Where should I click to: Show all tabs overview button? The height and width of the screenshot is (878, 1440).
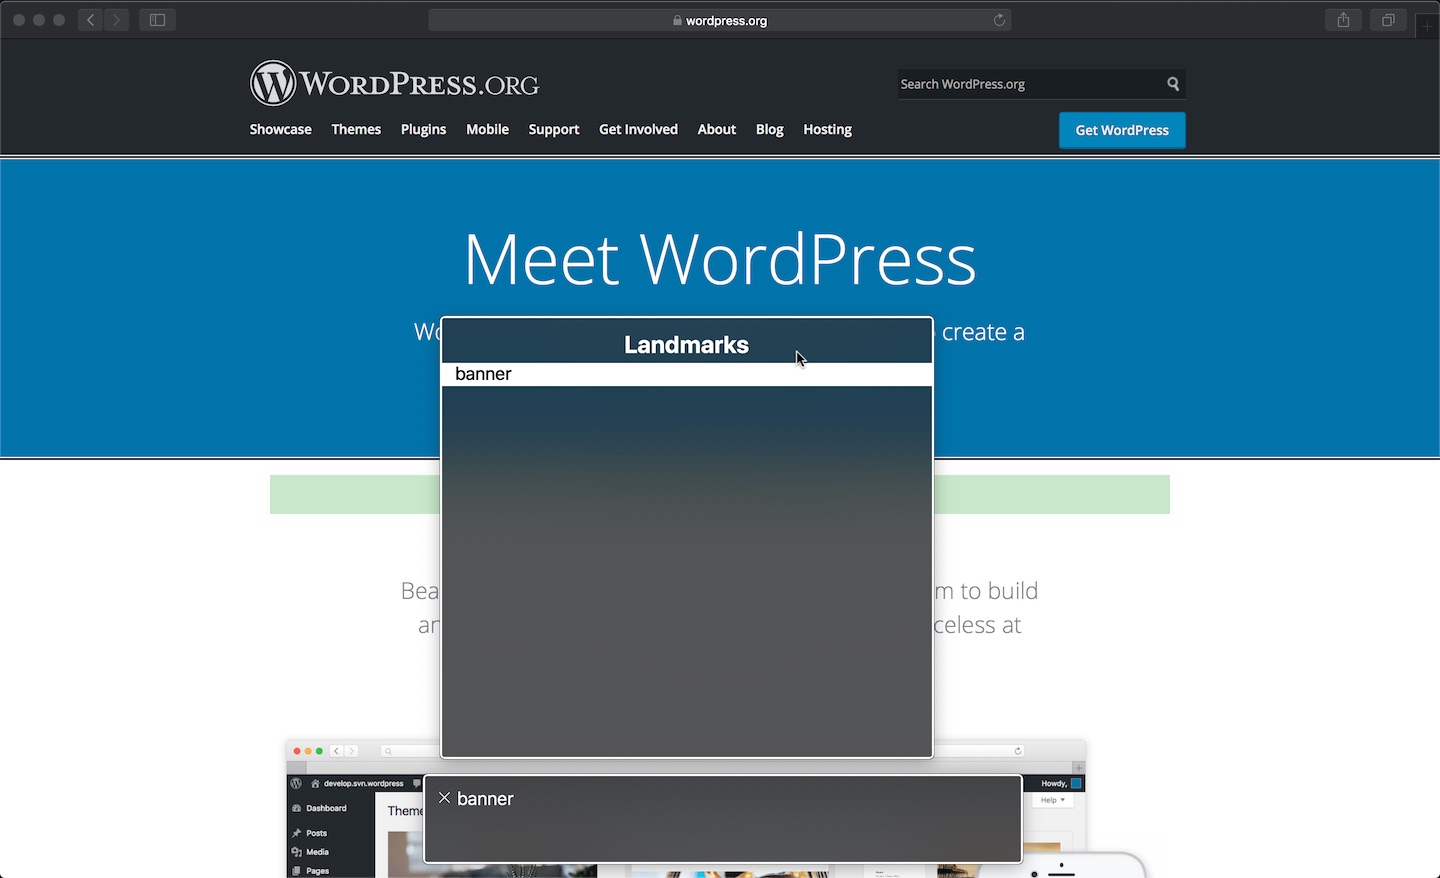1388,20
